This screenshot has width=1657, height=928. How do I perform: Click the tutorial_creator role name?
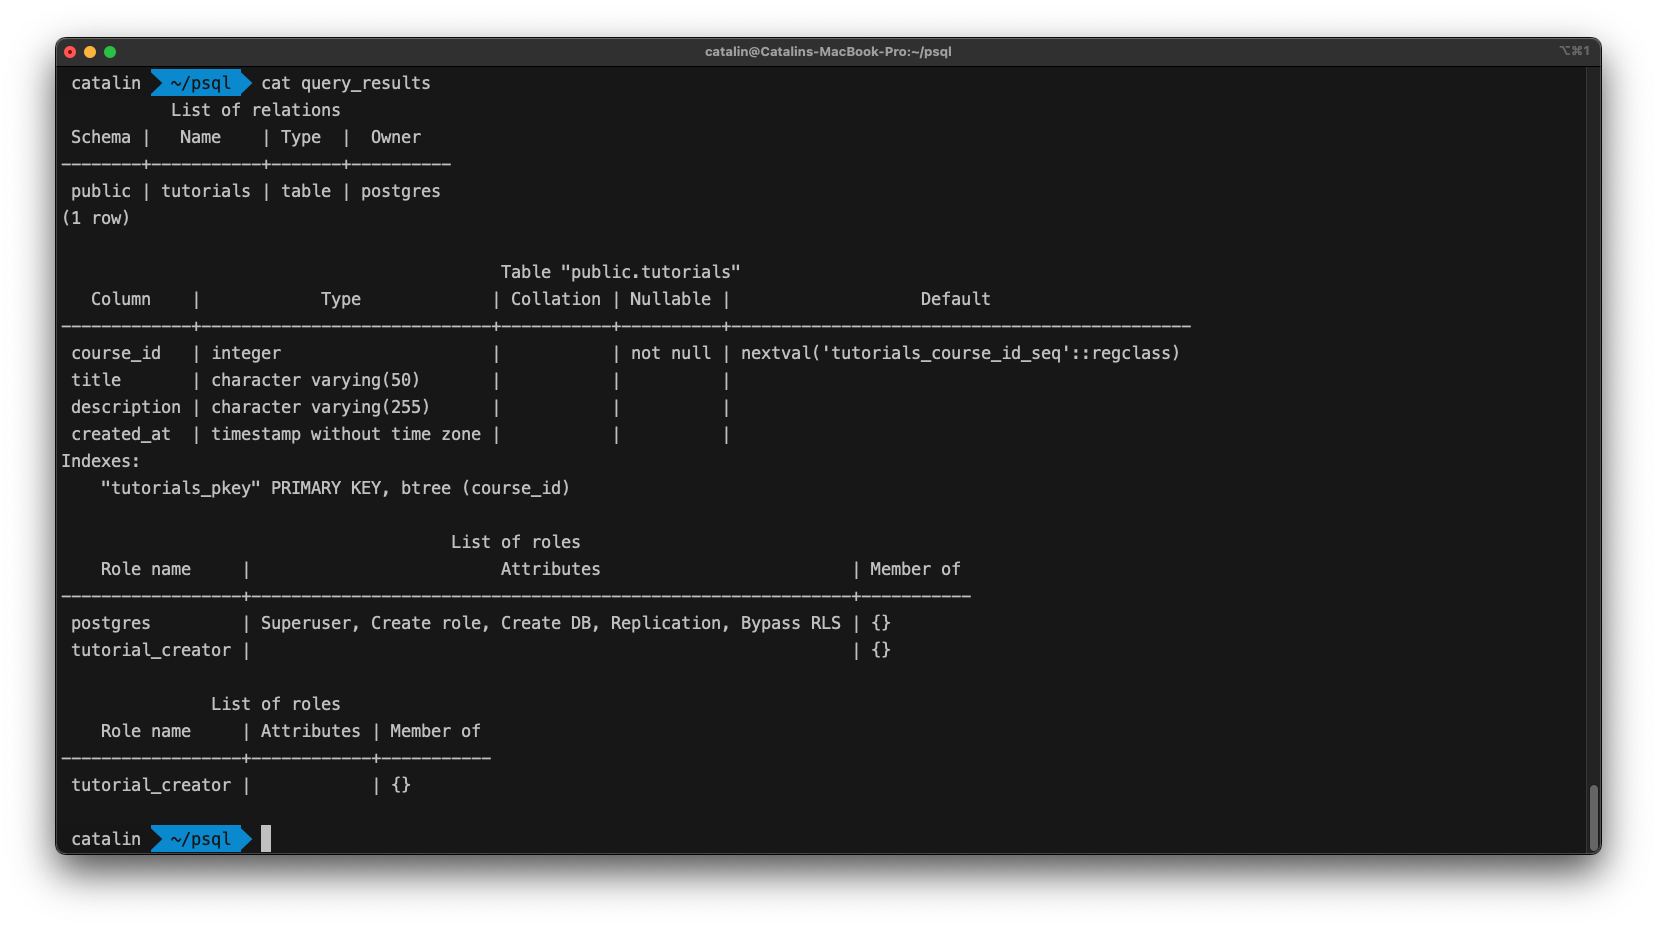coord(150,650)
